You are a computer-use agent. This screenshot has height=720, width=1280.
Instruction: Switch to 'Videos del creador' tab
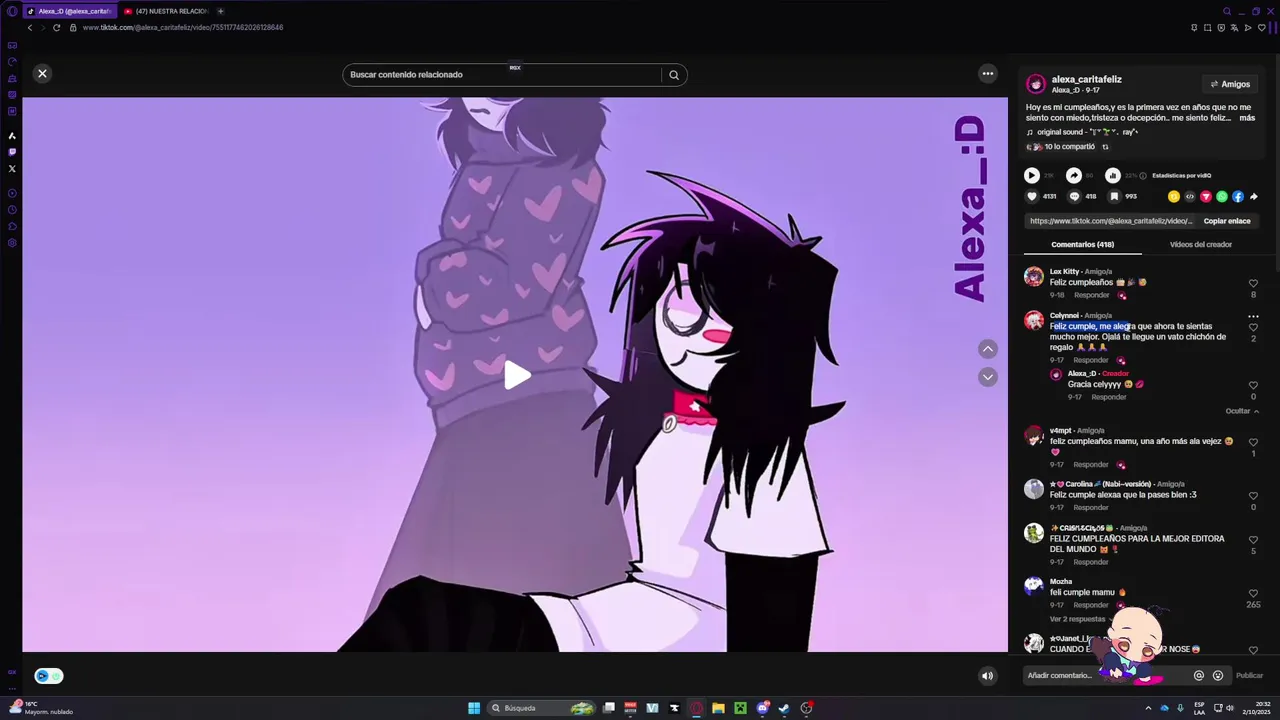tap(1201, 244)
